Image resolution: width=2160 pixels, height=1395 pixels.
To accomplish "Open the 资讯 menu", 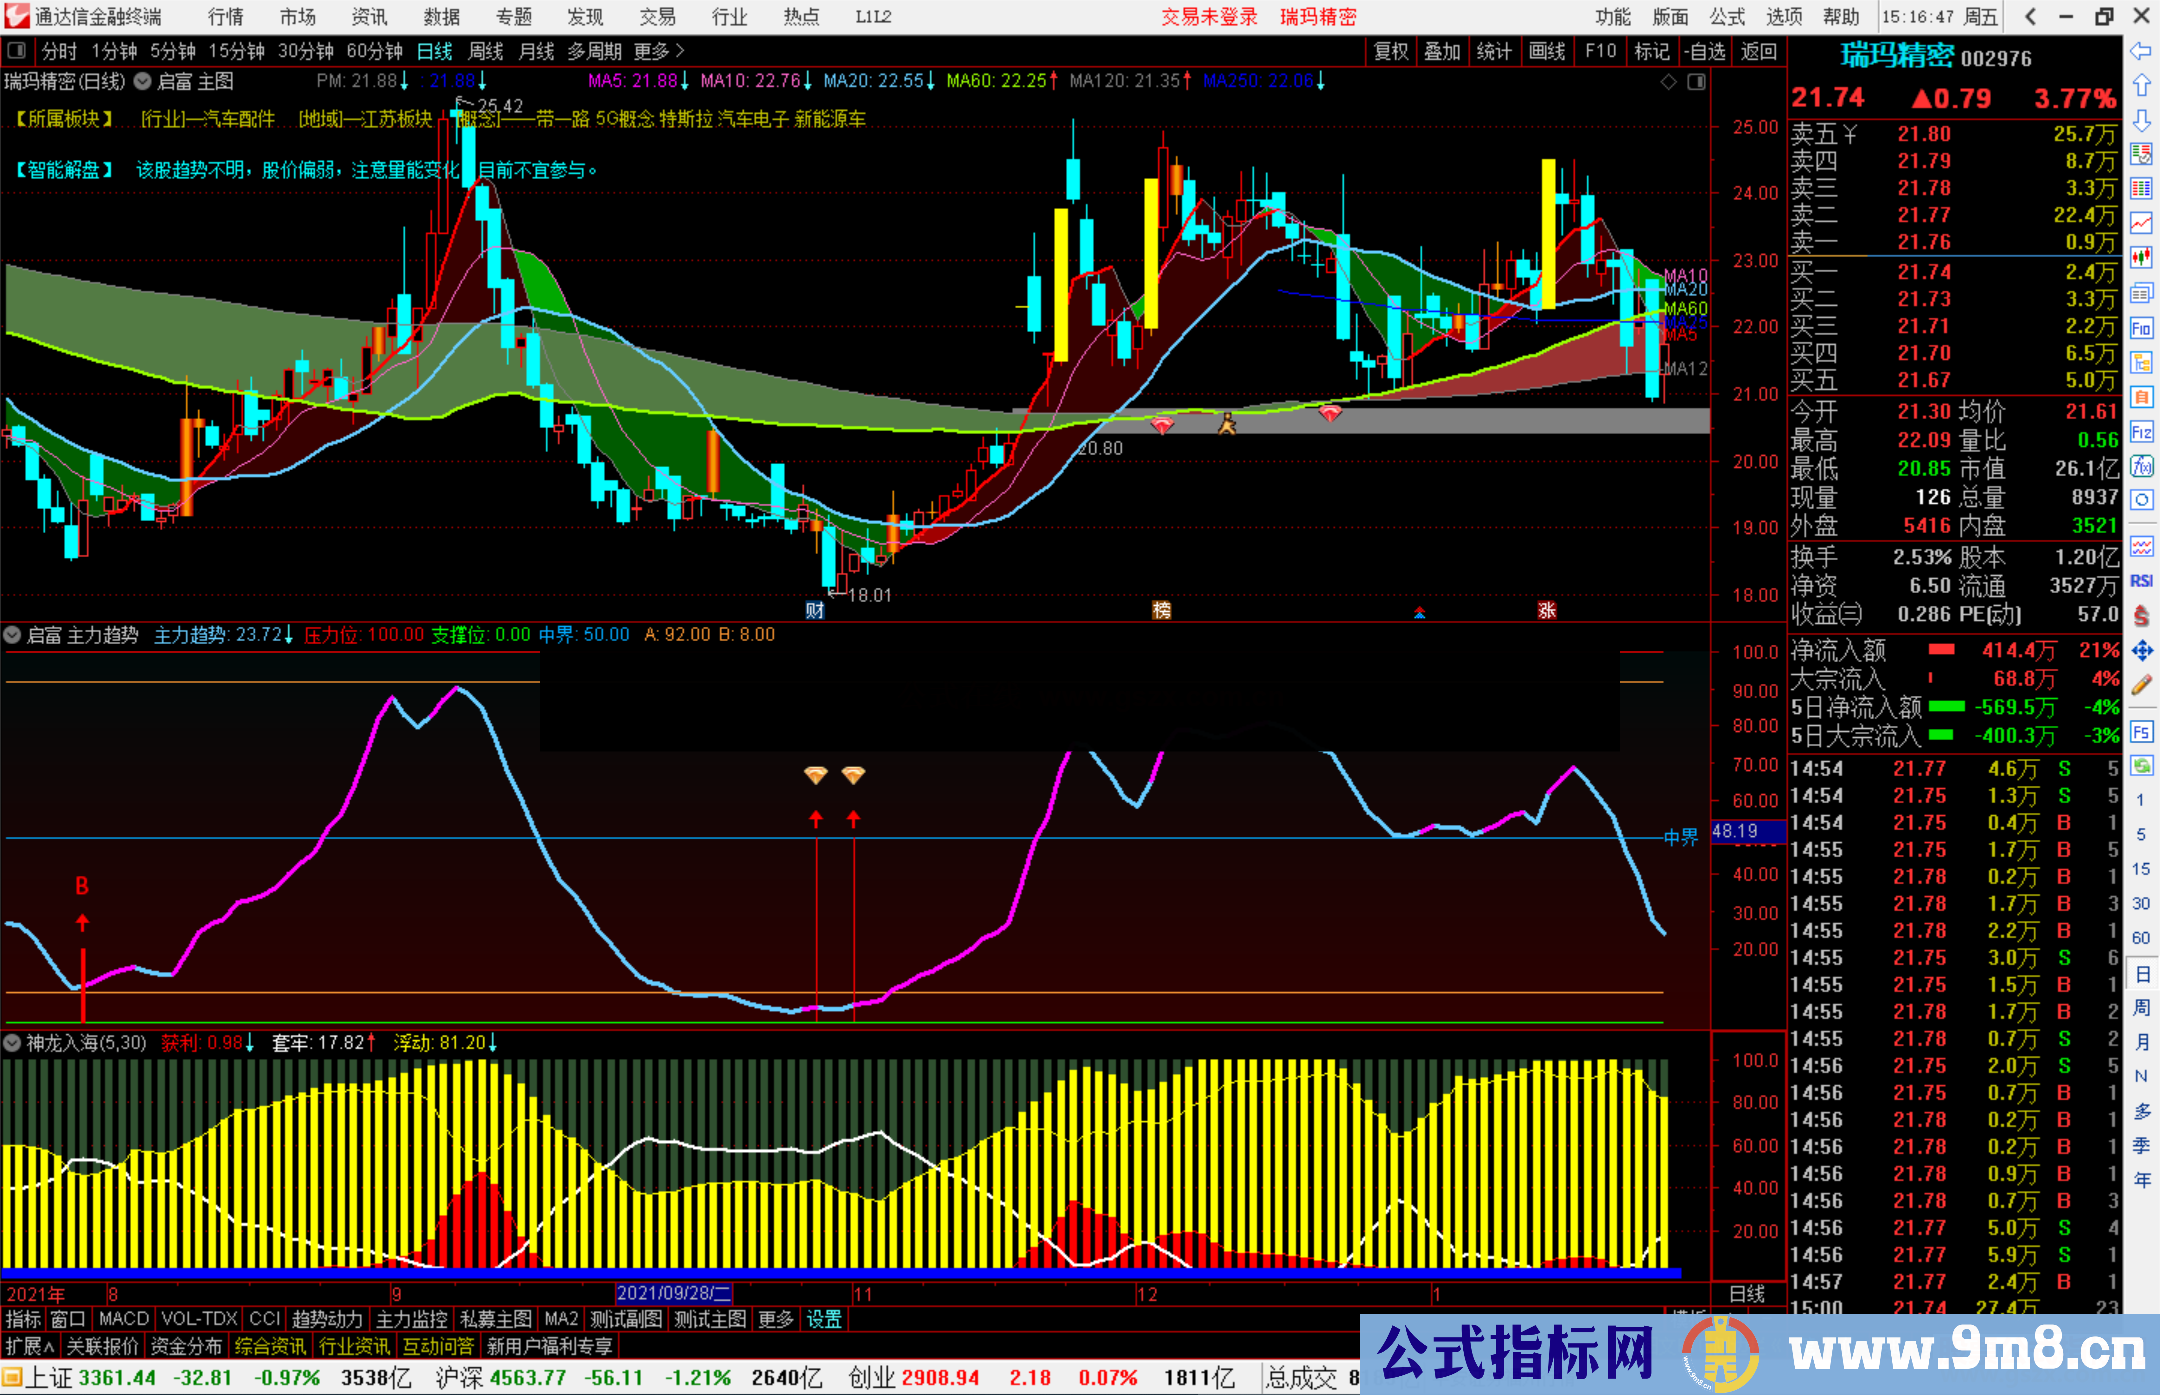I will tap(369, 17).
